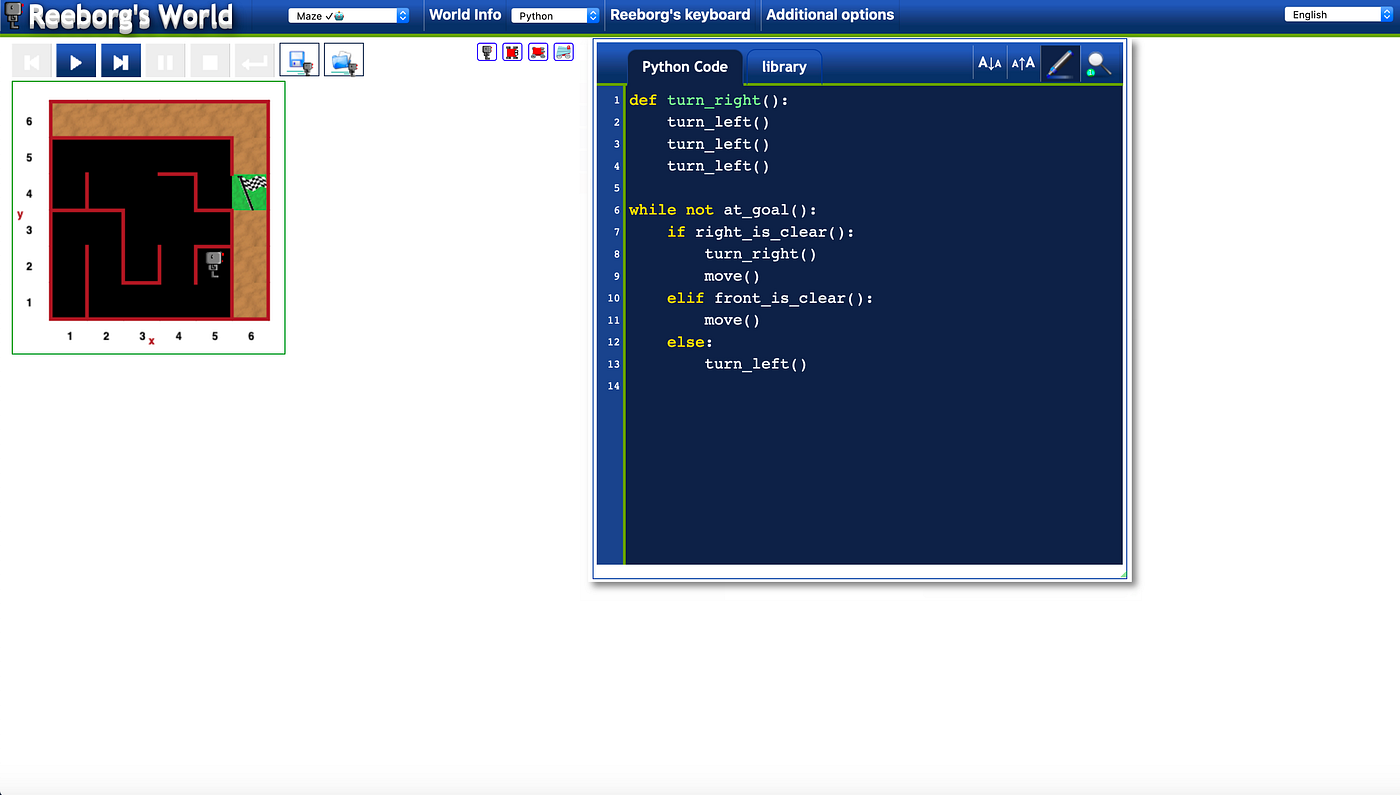Click the robot head icon near the toolbar
This screenshot has width=1400, height=795.
click(486, 51)
